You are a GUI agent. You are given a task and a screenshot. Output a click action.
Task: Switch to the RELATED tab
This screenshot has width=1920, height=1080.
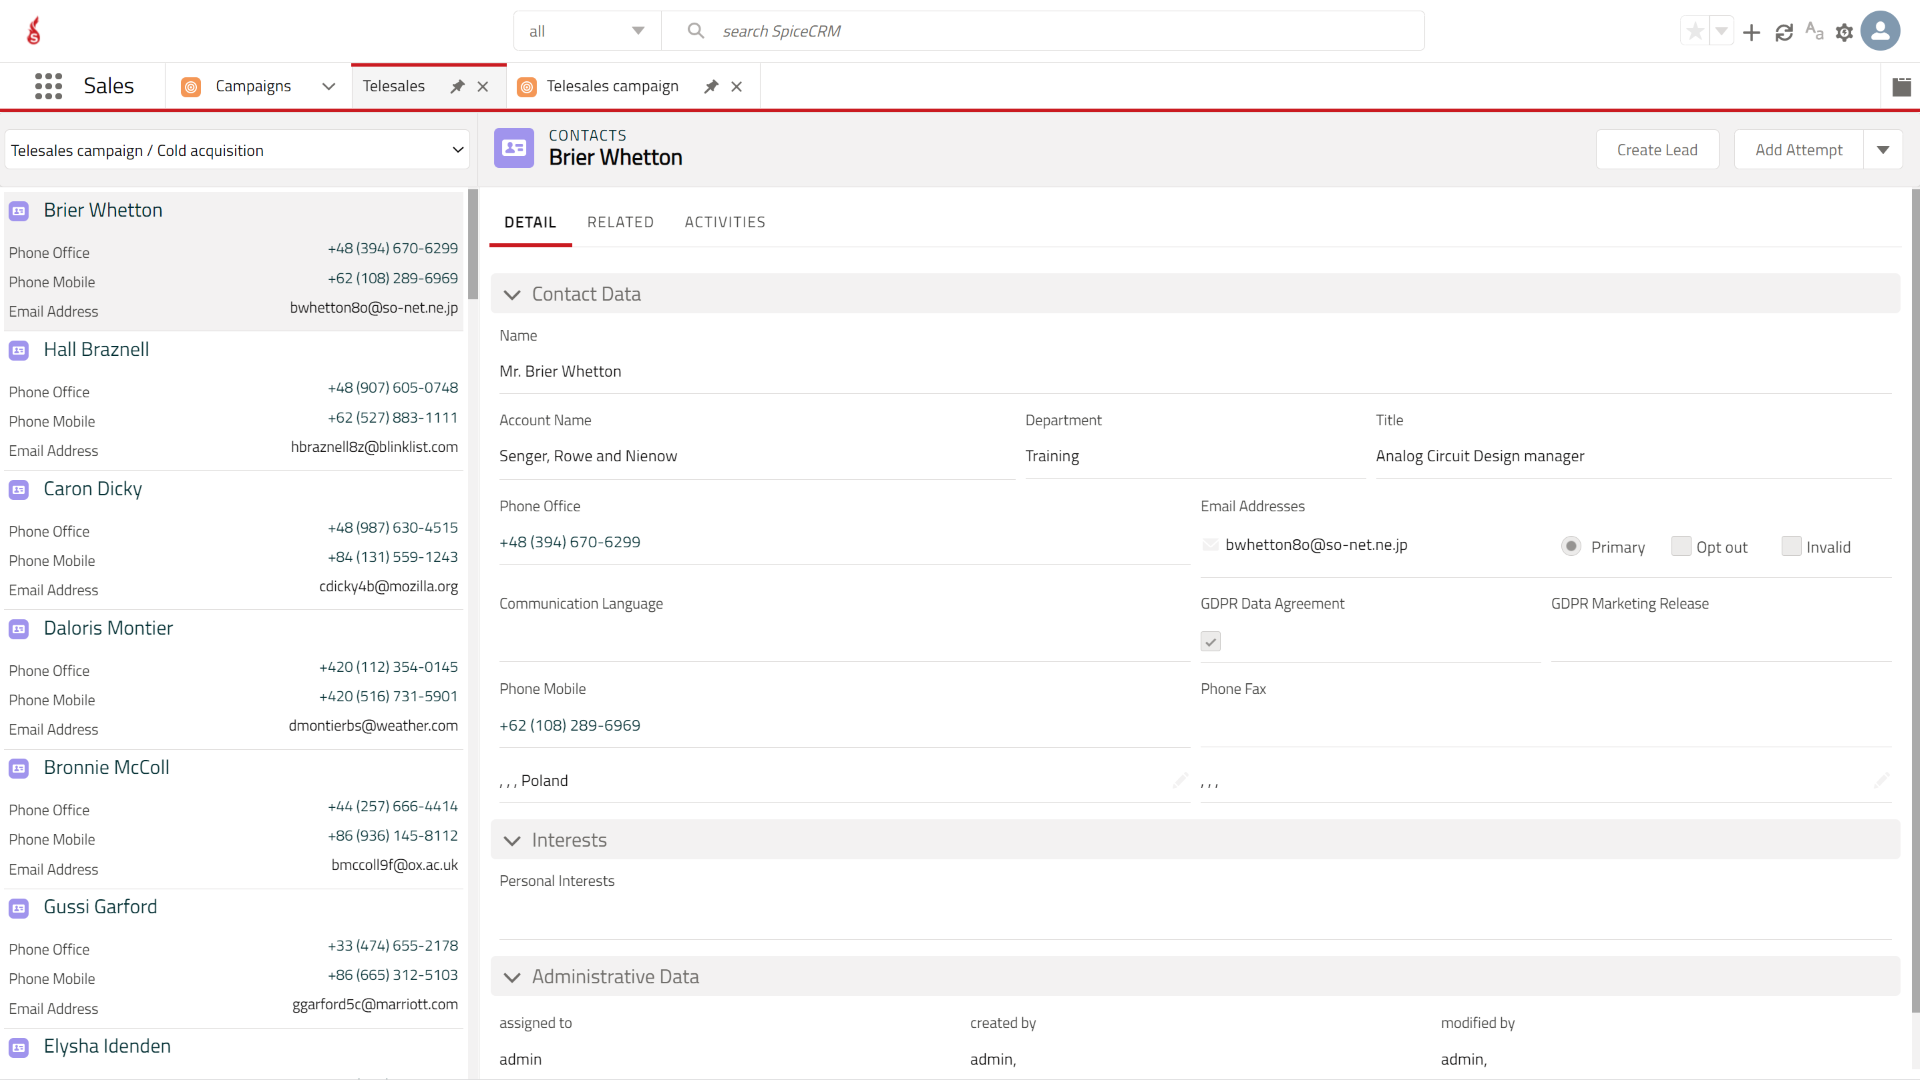click(620, 222)
